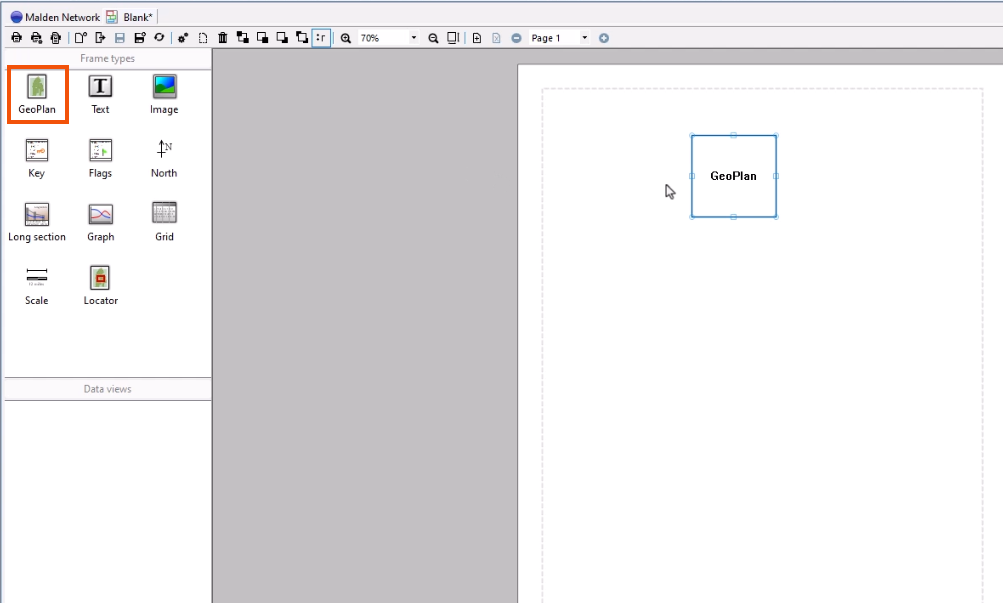
Task: Choose the North arrow frame type
Action: (x=163, y=156)
